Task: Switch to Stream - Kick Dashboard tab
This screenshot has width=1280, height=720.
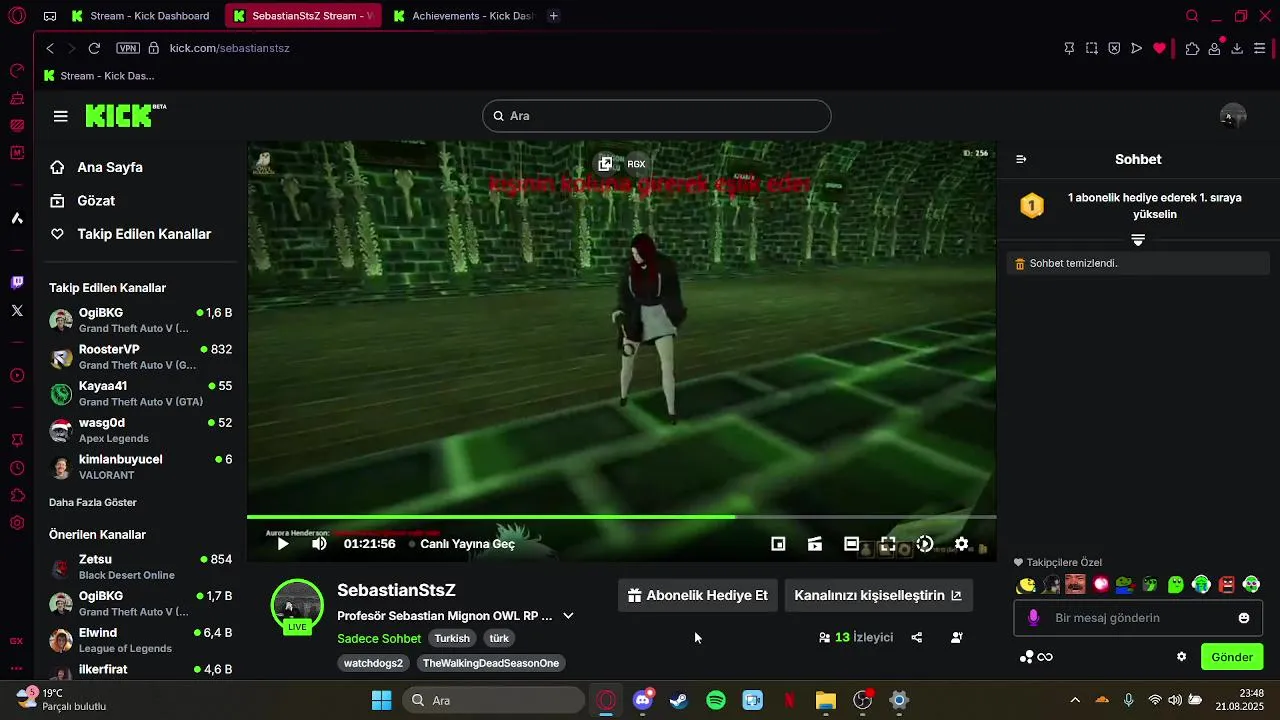Action: pos(140,16)
